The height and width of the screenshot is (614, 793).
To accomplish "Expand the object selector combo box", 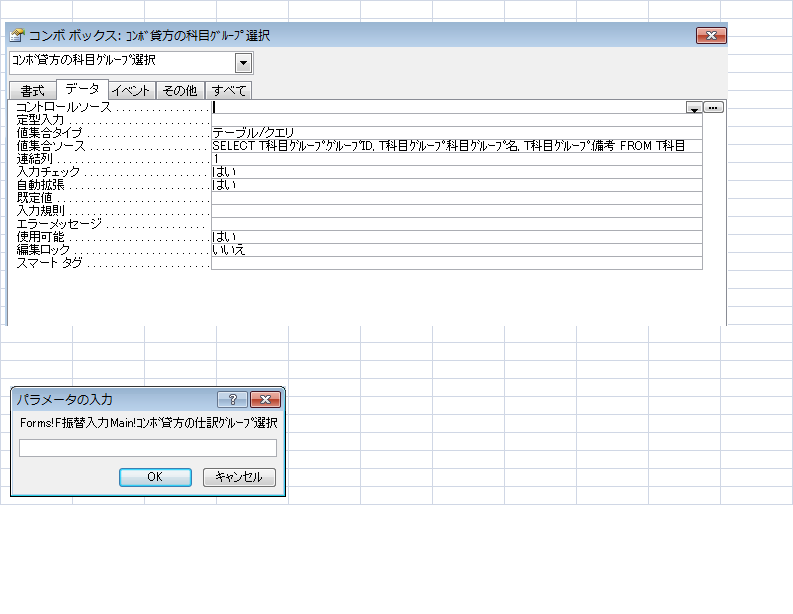I will 243,63.
